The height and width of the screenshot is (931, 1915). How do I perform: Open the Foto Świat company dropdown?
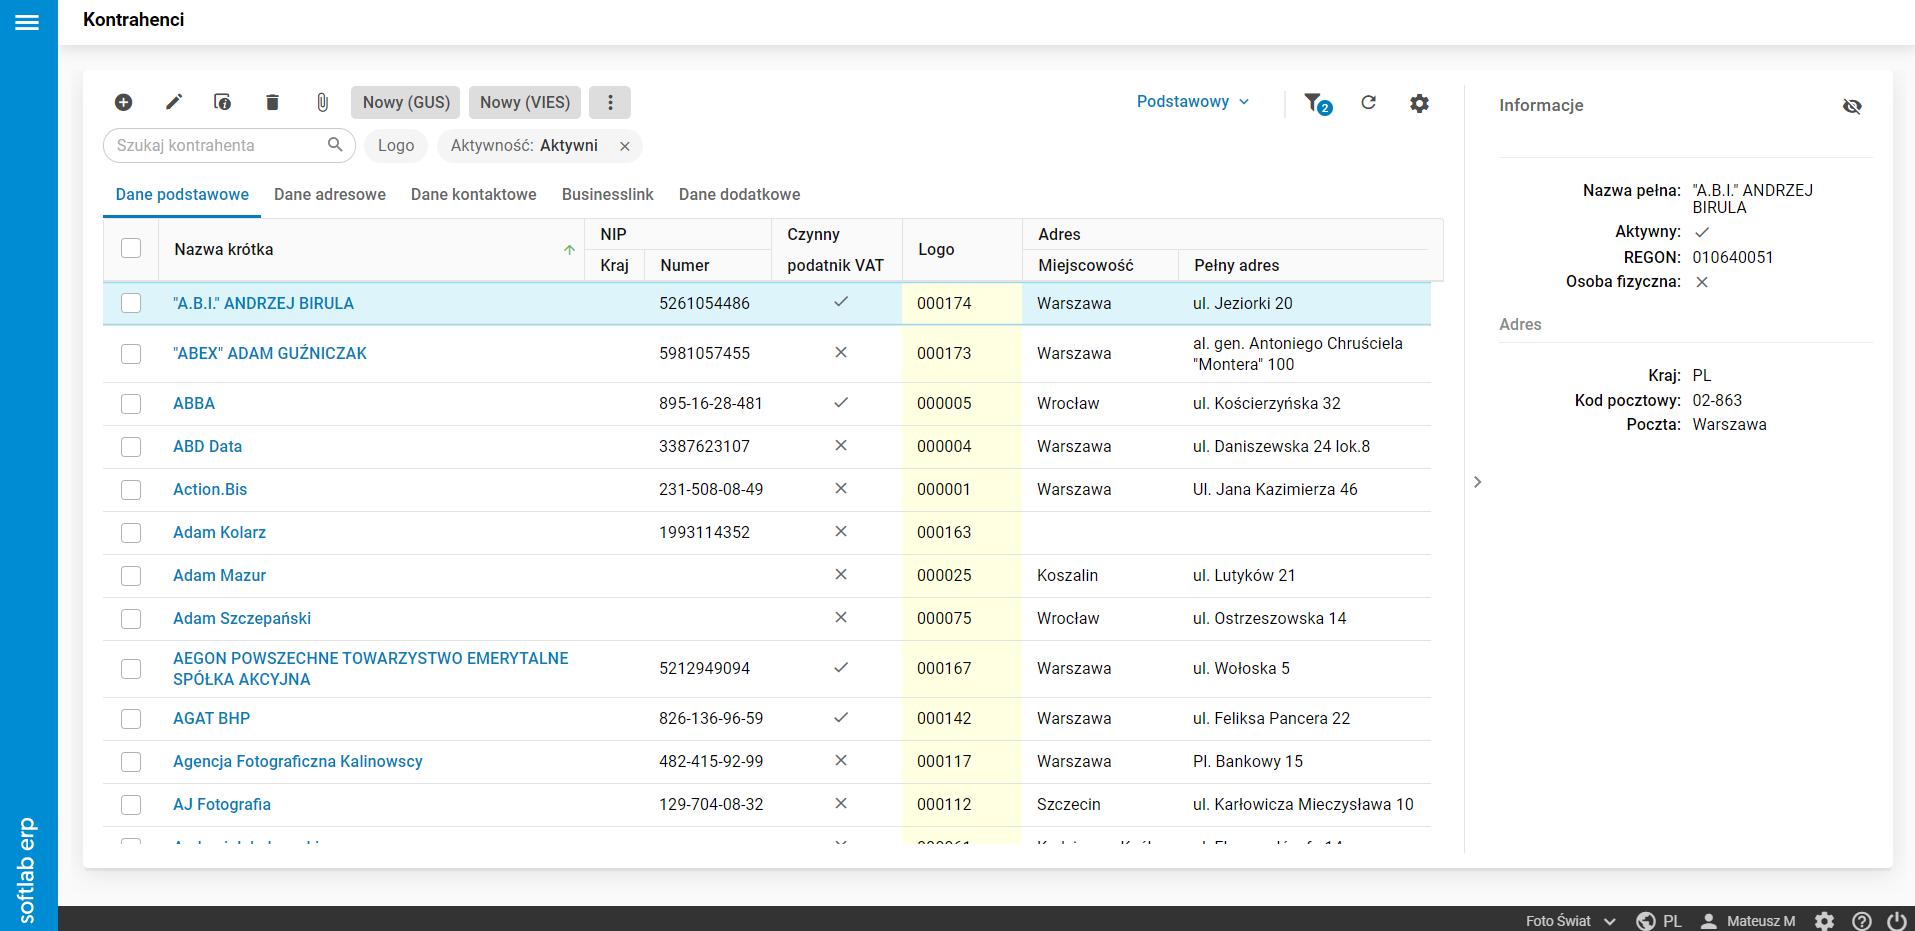[1571, 921]
